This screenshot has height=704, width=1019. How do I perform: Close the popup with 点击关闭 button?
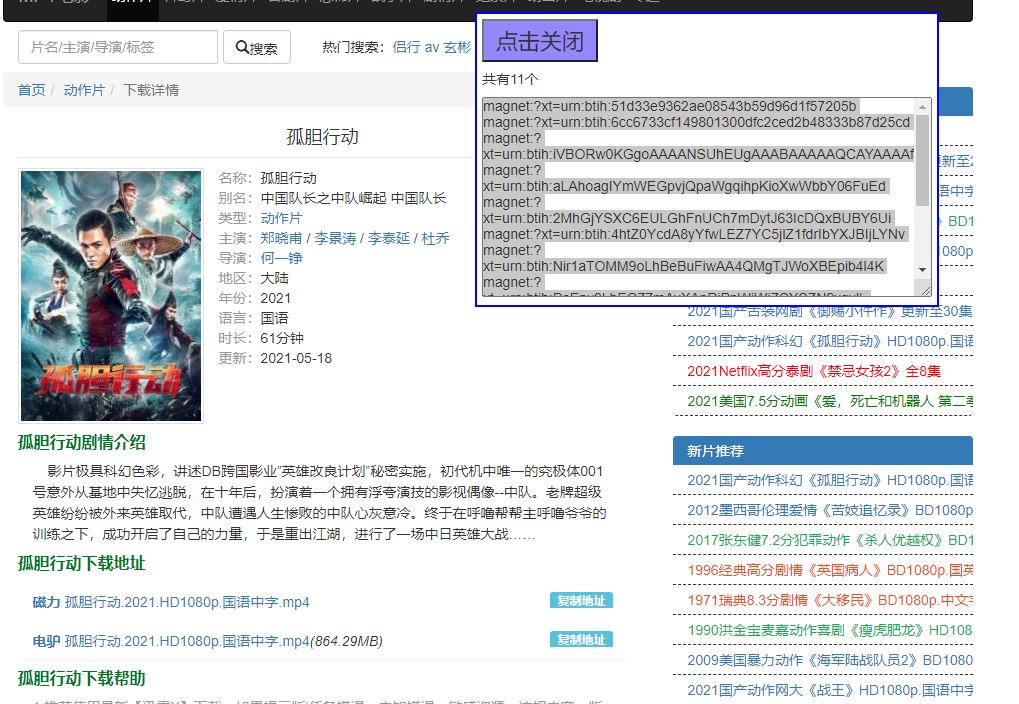[539, 41]
